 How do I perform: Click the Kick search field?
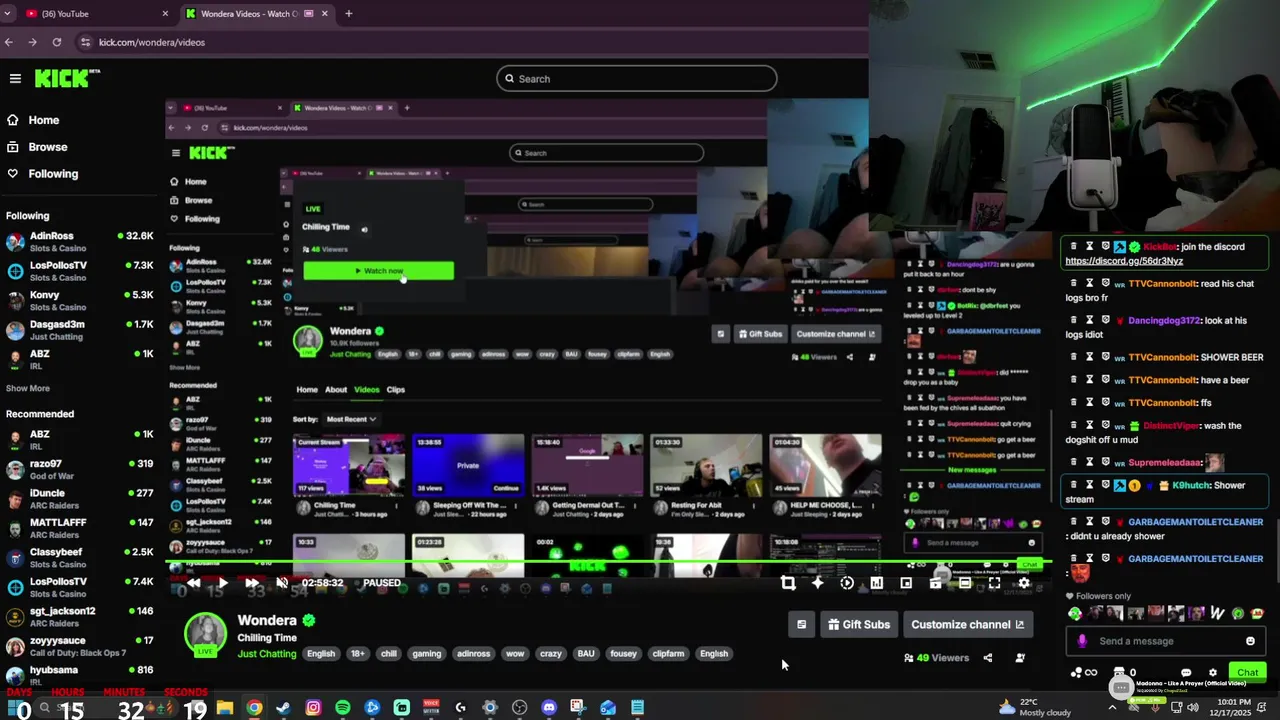point(637,79)
